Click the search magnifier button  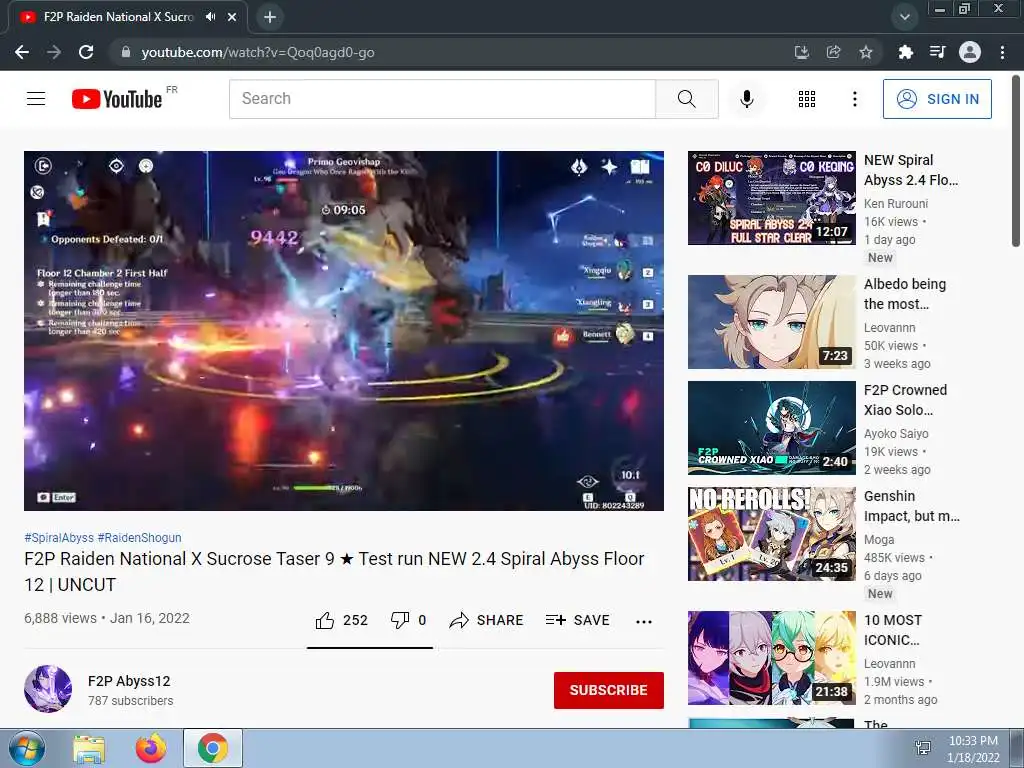pos(686,99)
